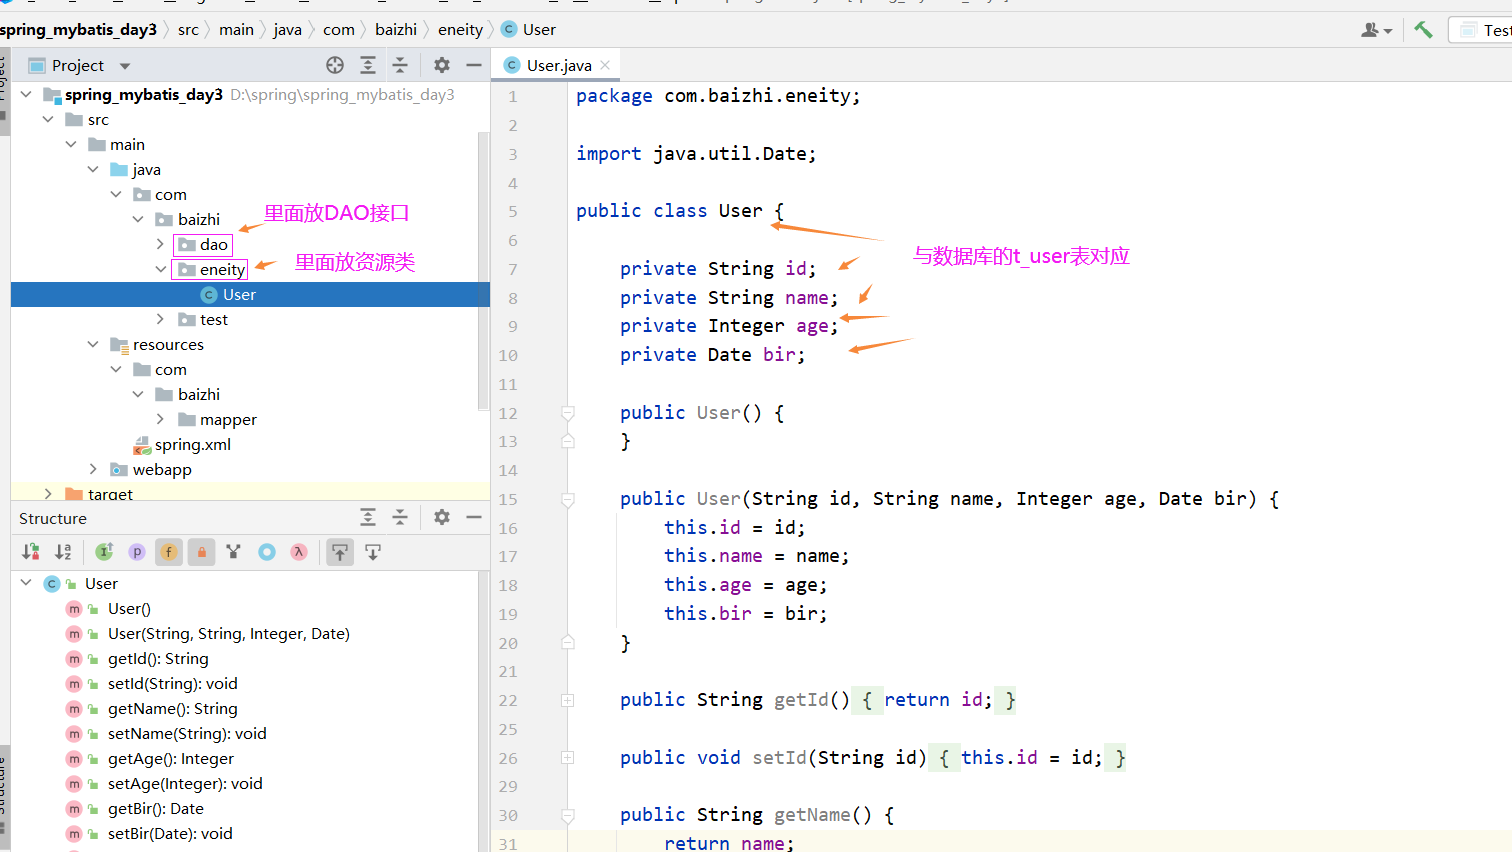The image size is (1512, 852).
Task: Open the user account dropdown icon
Action: (x=1376, y=30)
